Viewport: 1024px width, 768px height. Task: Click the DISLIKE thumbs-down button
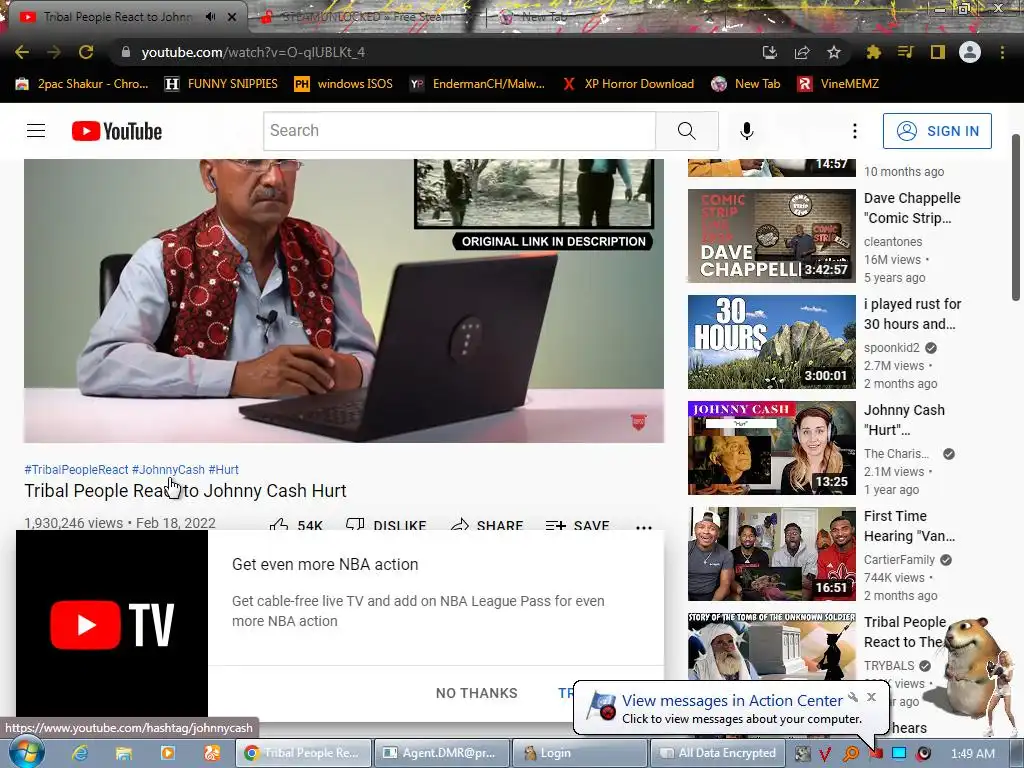click(x=386, y=524)
